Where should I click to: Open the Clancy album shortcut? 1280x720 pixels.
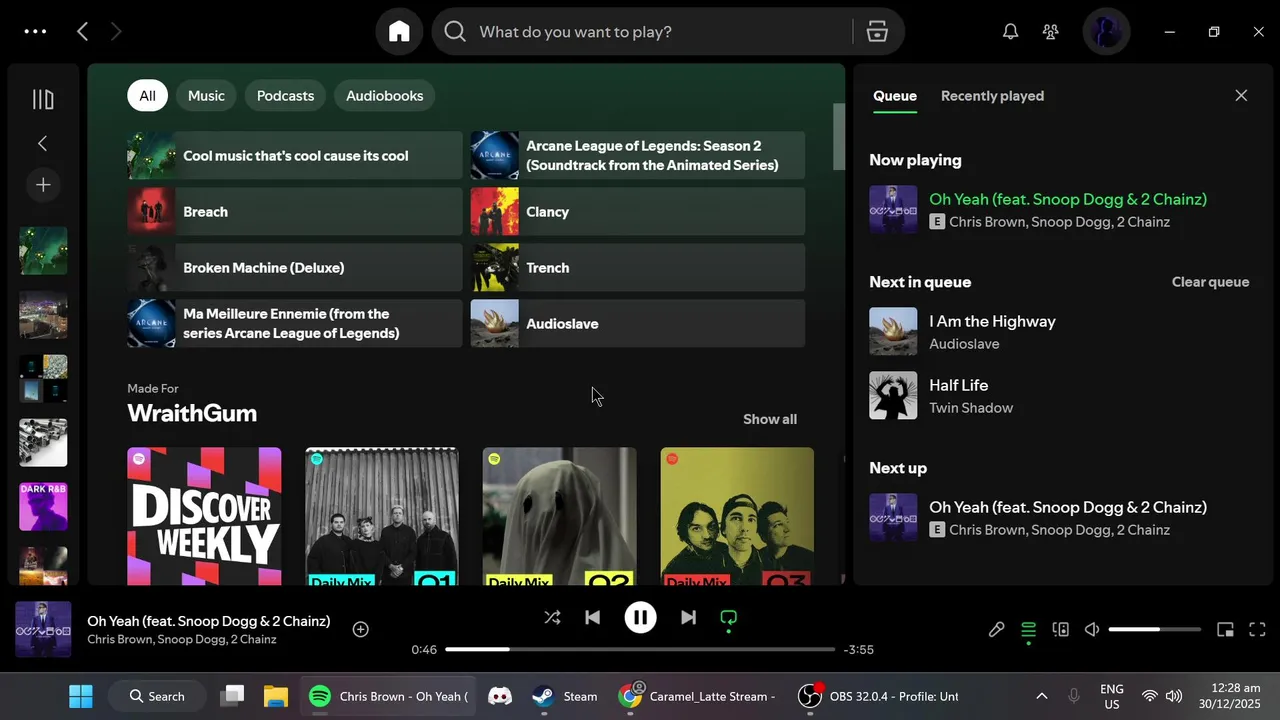[638, 212]
